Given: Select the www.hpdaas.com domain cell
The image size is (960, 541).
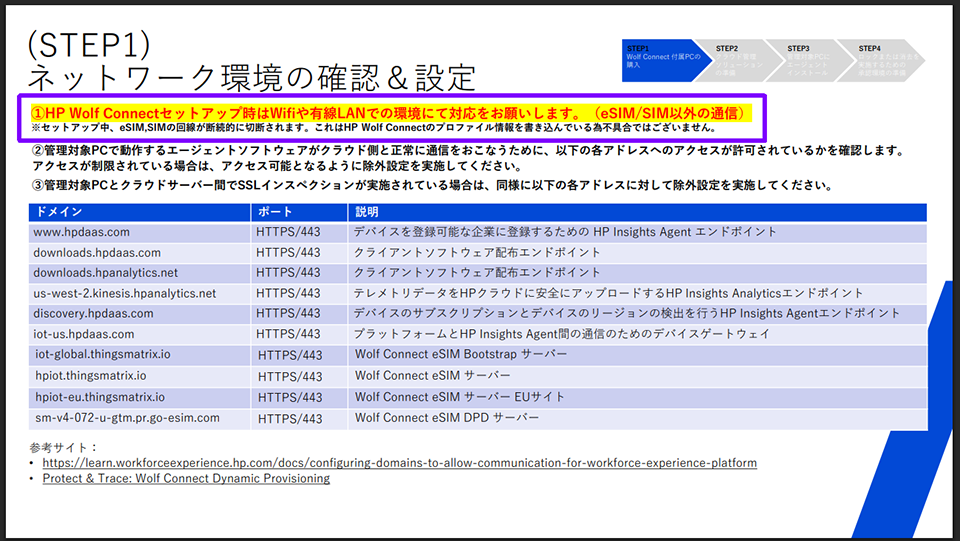Looking at the screenshot, I should pyautogui.click(x=140, y=232).
